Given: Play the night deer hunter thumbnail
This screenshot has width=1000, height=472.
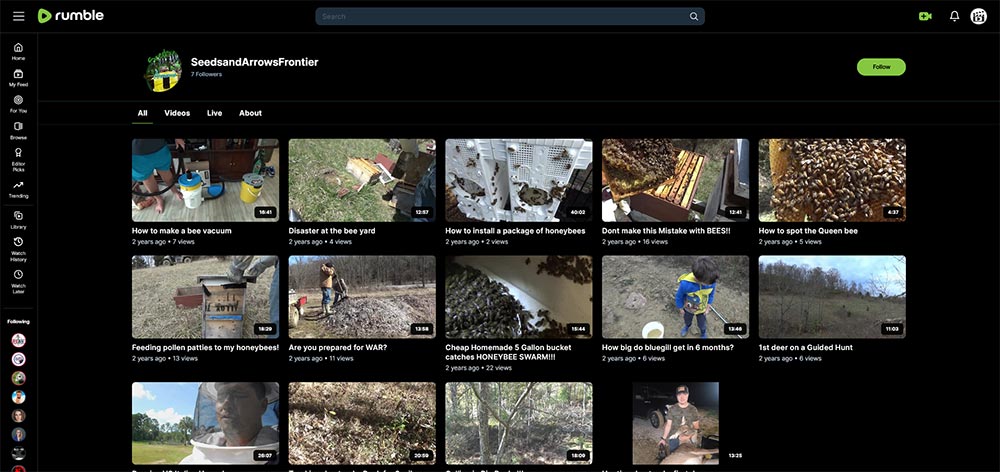Looking at the screenshot, I should 675,423.
